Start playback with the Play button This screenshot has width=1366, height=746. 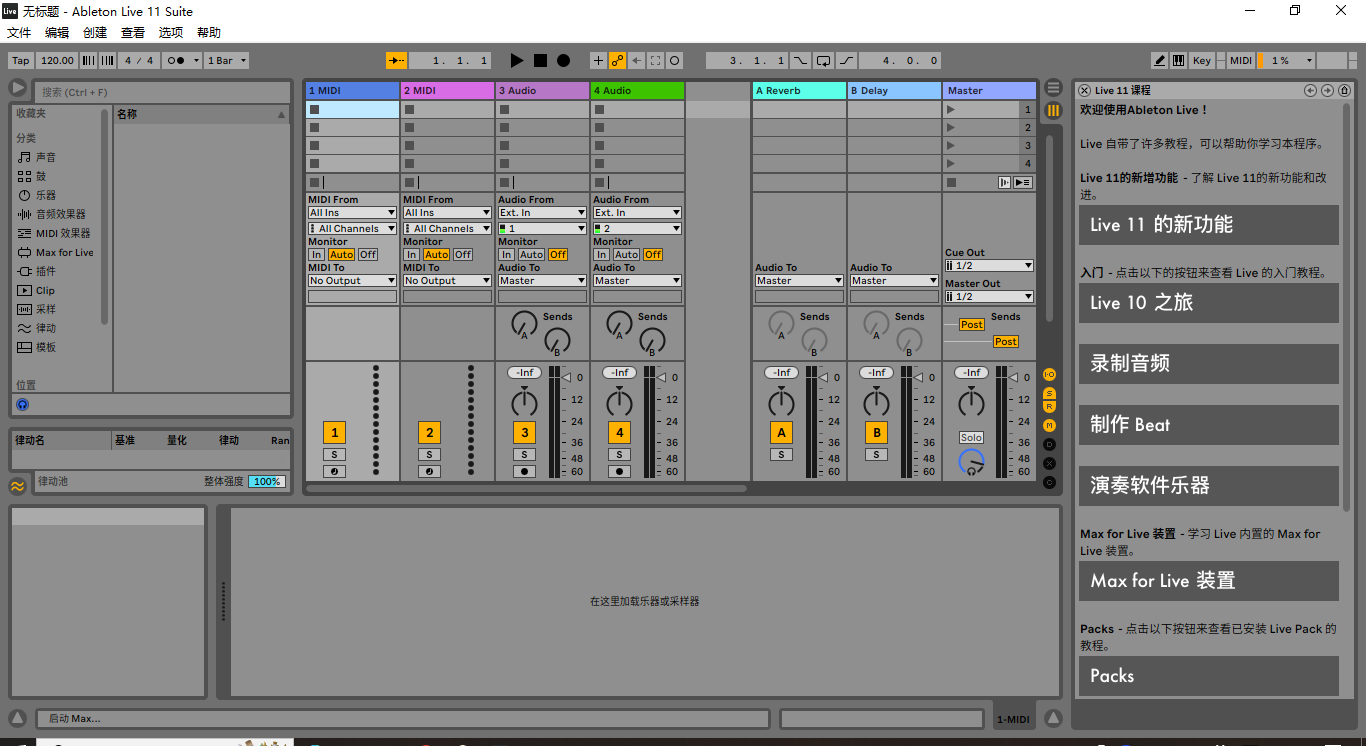(x=517, y=61)
